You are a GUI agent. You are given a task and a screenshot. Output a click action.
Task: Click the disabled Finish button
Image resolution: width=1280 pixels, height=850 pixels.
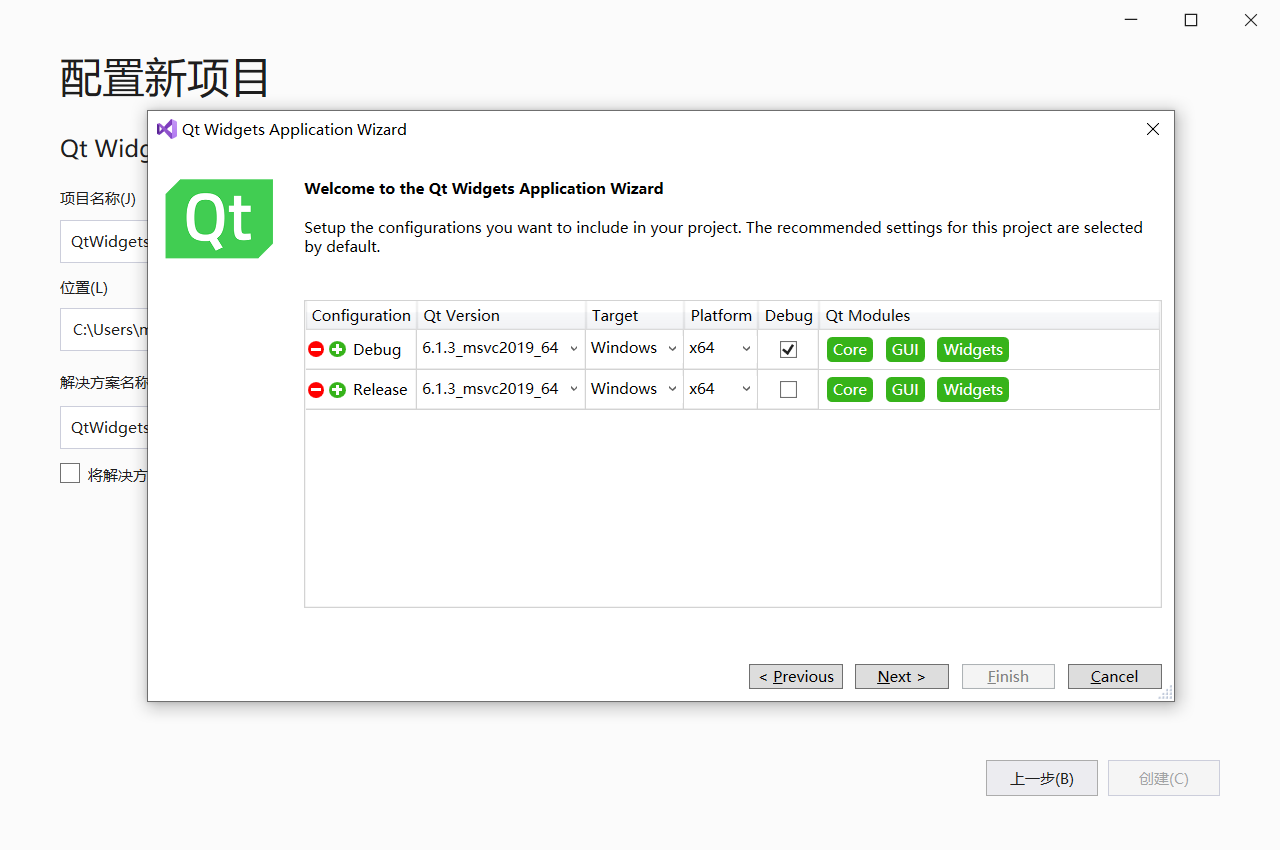pyautogui.click(x=1008, y=676)
